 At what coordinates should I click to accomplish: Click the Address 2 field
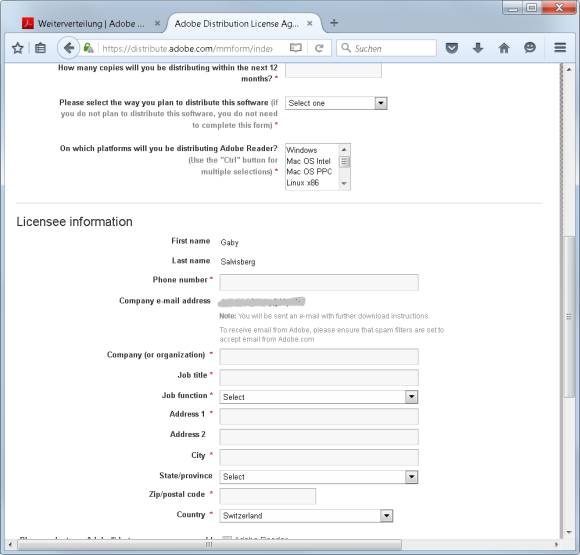[319, 437]
